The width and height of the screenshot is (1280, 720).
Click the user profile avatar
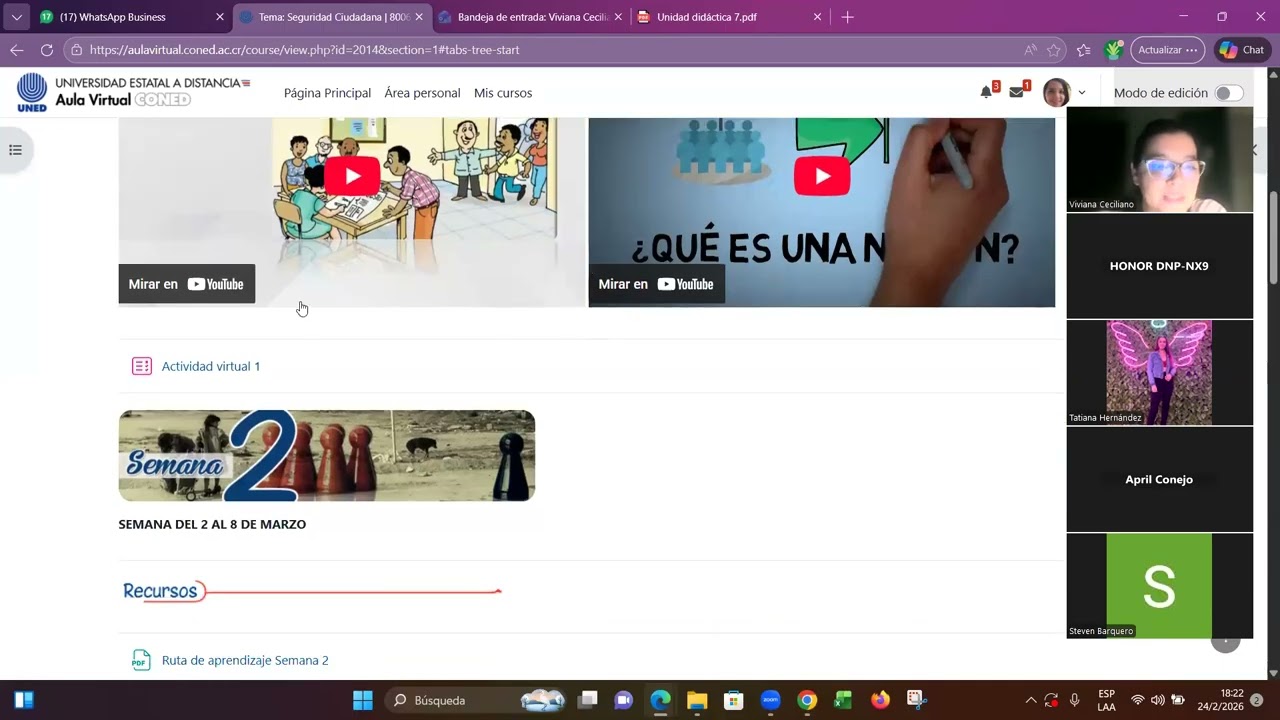click(x=1056, y=93)
